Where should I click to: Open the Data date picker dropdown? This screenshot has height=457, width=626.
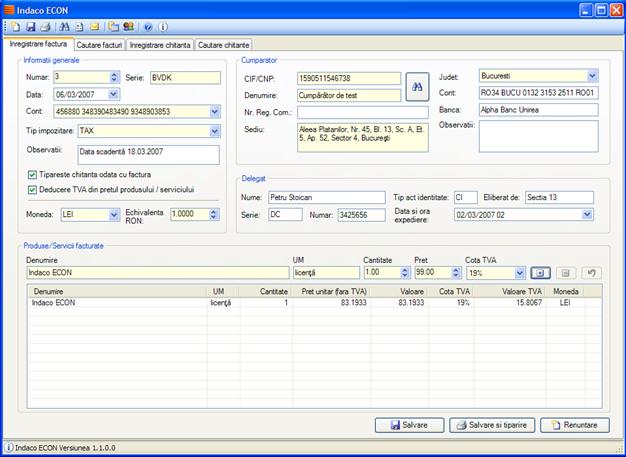[113, 95]
